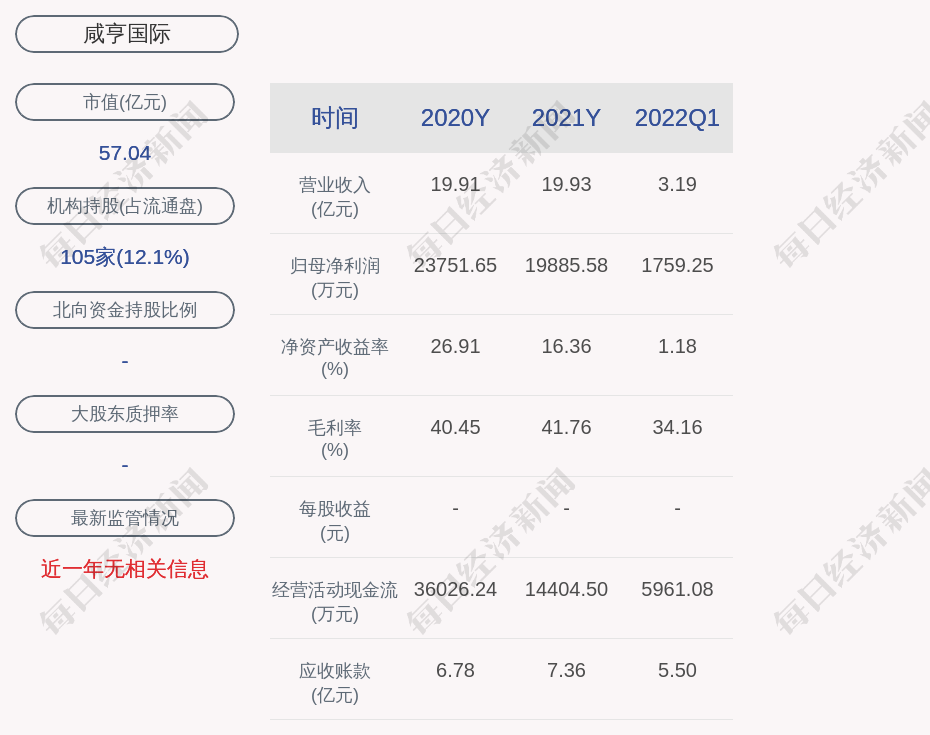Select the 市值(亿元) label pill
Viewport: 930px width, 735px height.
tap(125, 102)
